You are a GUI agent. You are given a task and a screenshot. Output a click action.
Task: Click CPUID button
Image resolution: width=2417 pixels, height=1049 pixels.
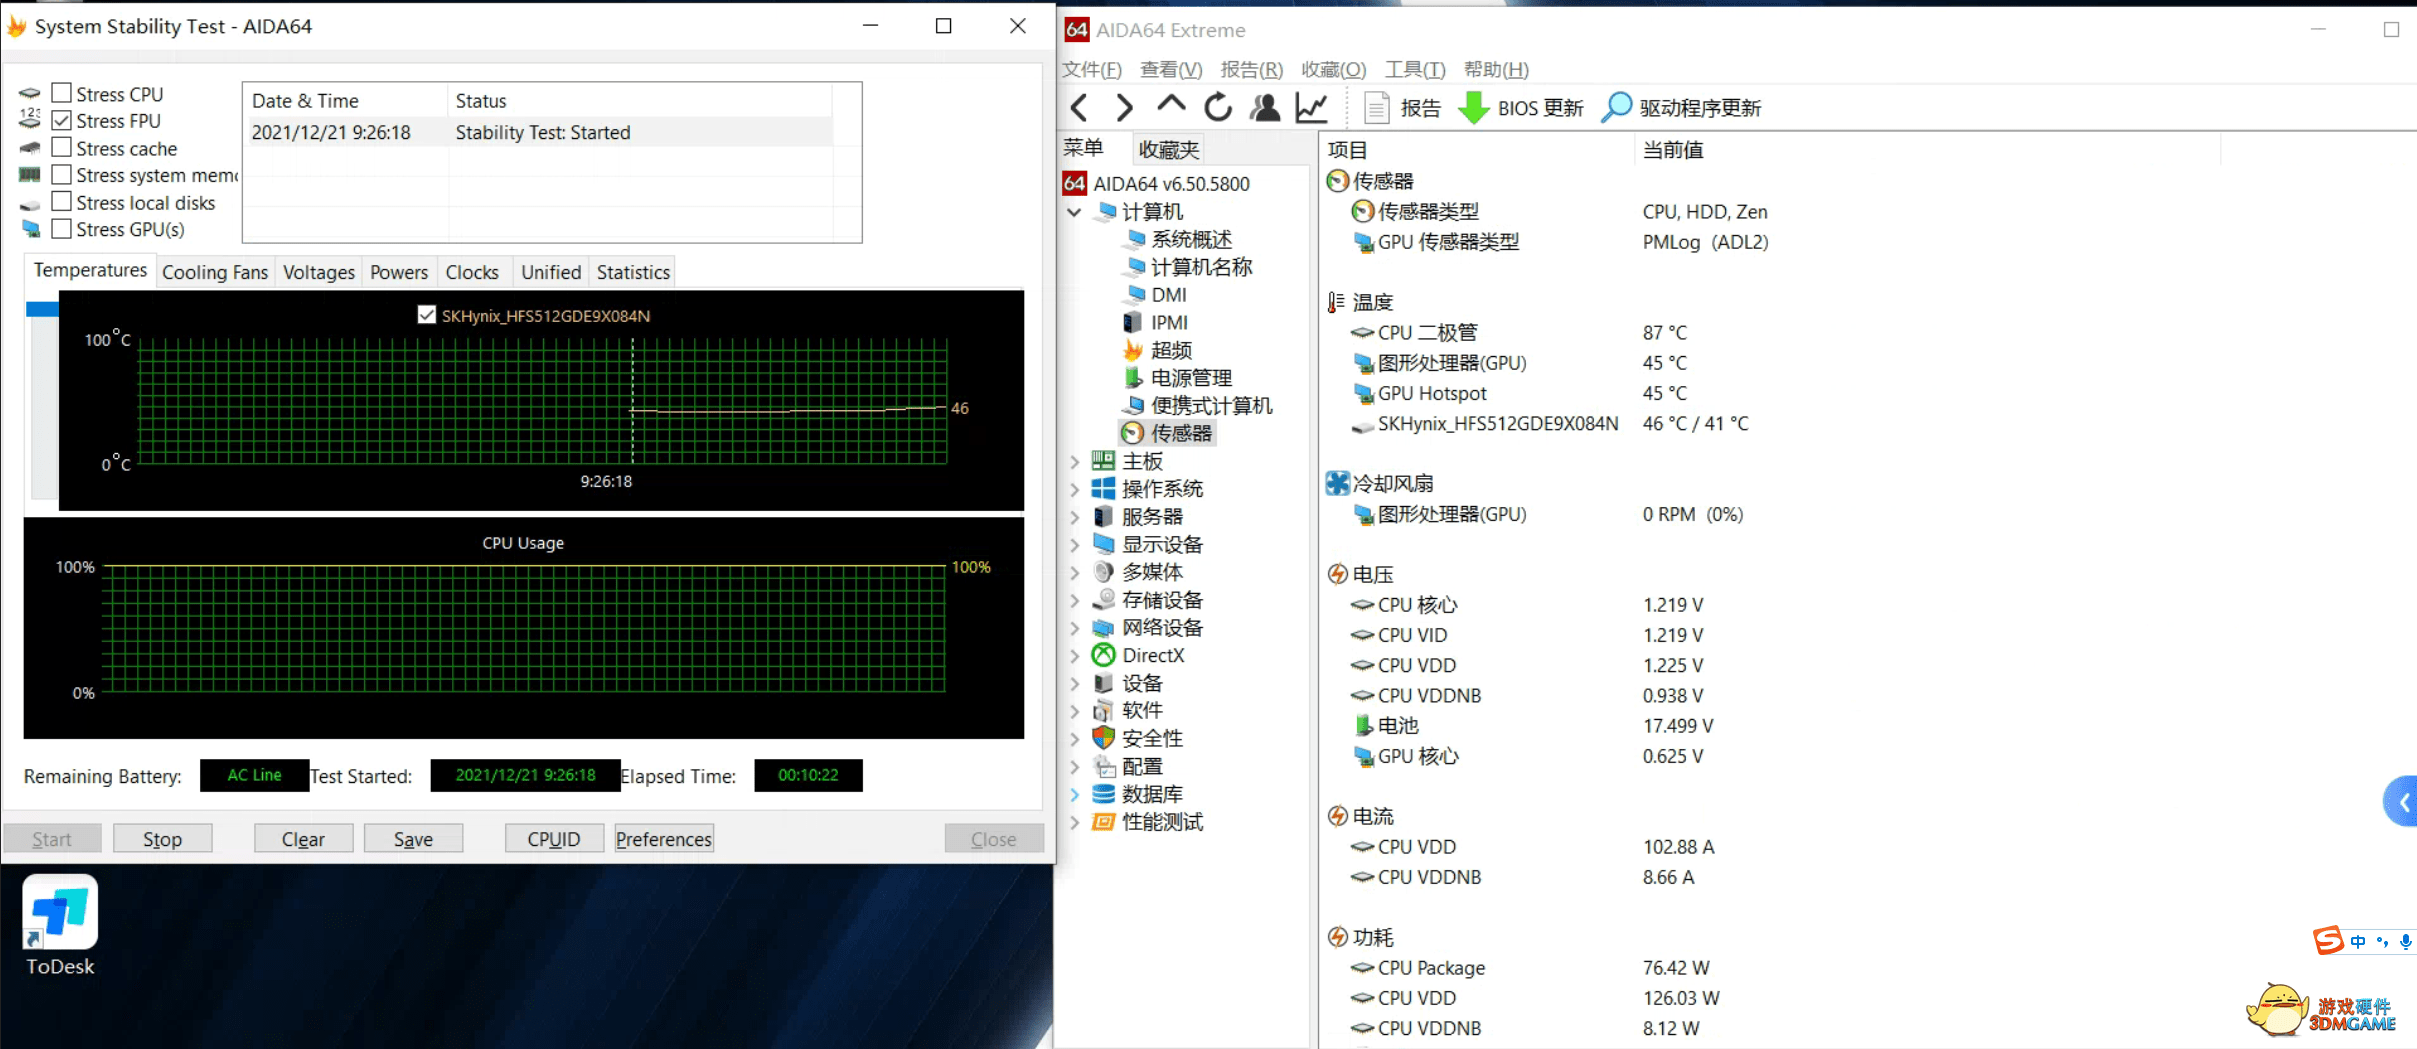[554, 839]
